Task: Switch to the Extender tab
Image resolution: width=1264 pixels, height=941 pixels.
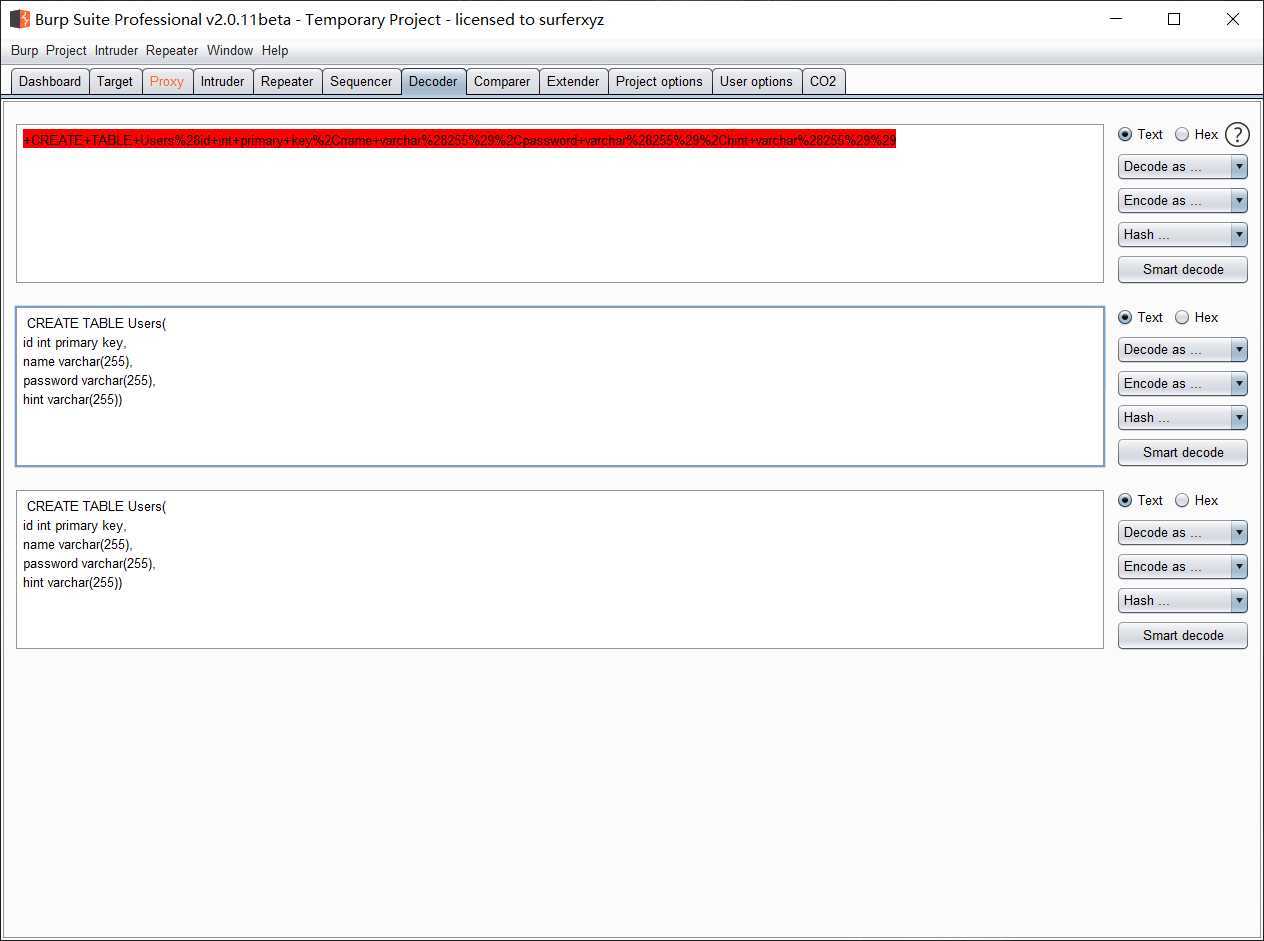Action: click(573, 81)
